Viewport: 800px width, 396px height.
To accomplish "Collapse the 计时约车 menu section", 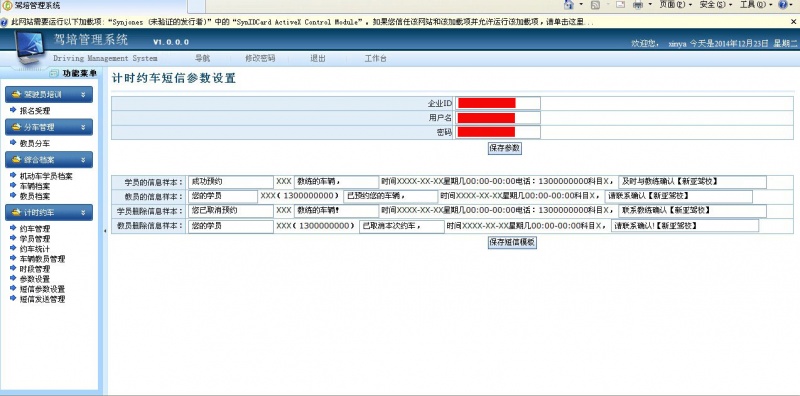I will (x=83, y=212).
